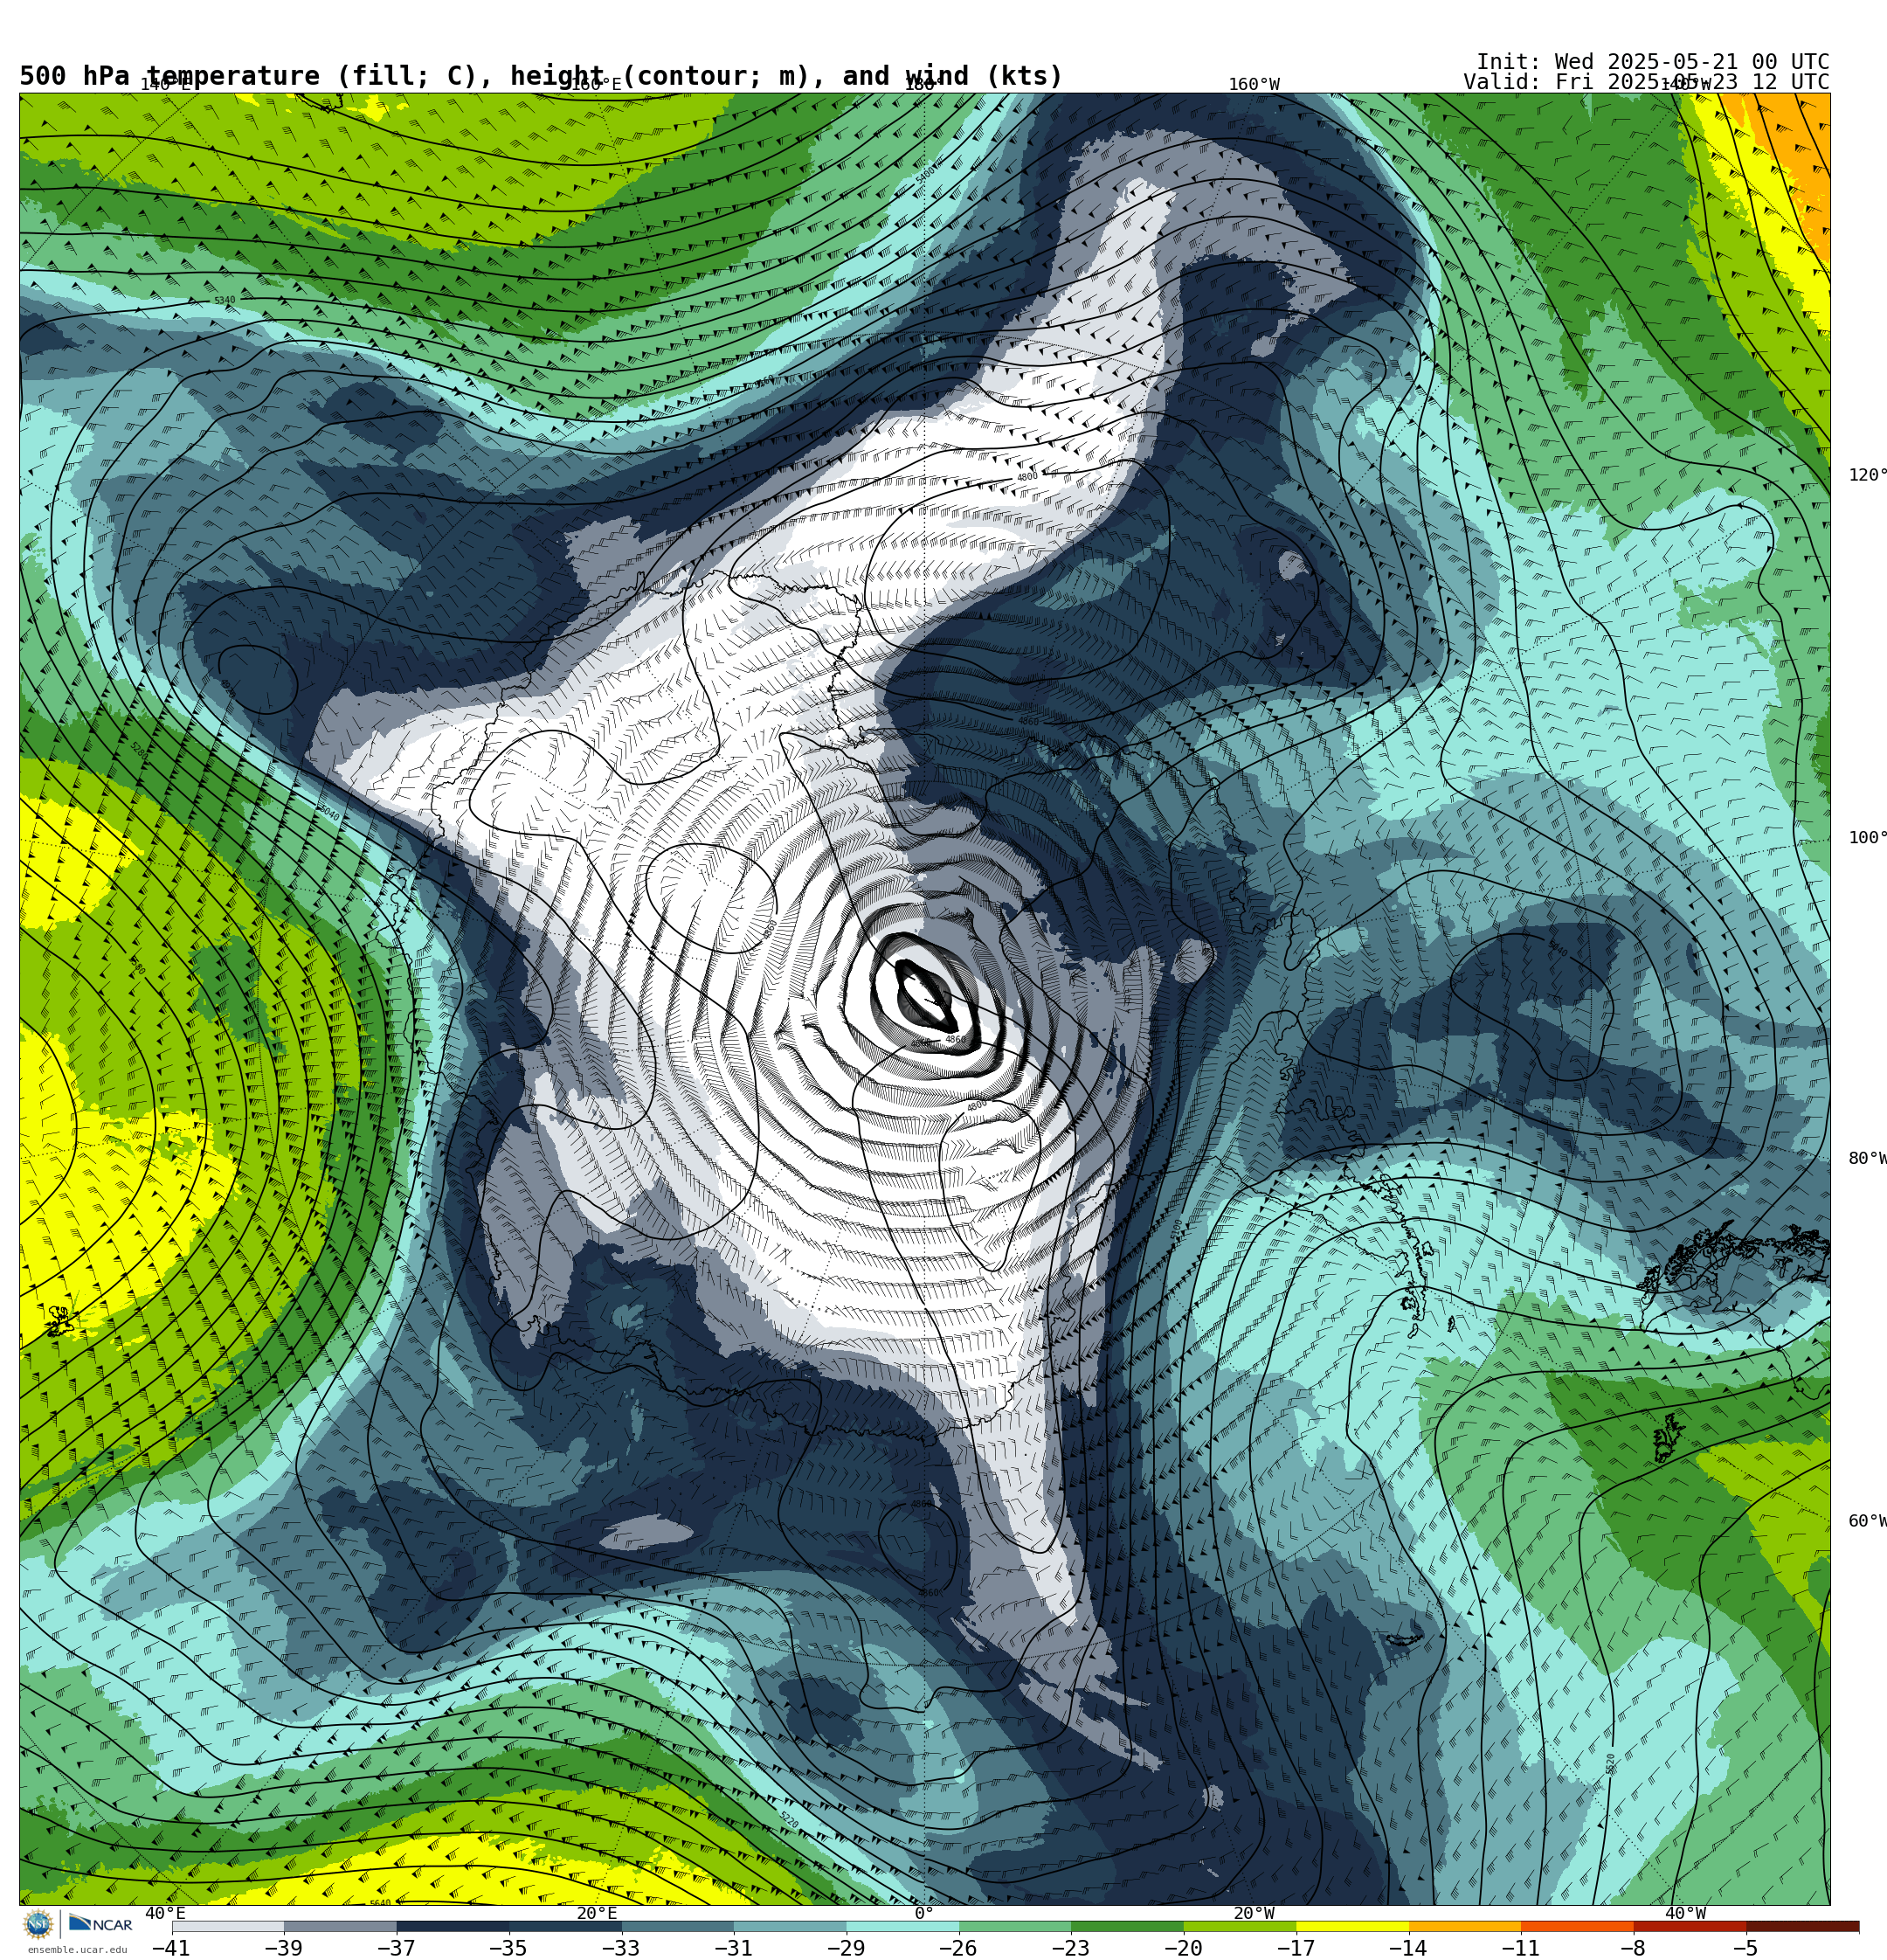Click the Valid: Fri 2025-05-23 12 UTC line

(1646, 82)
